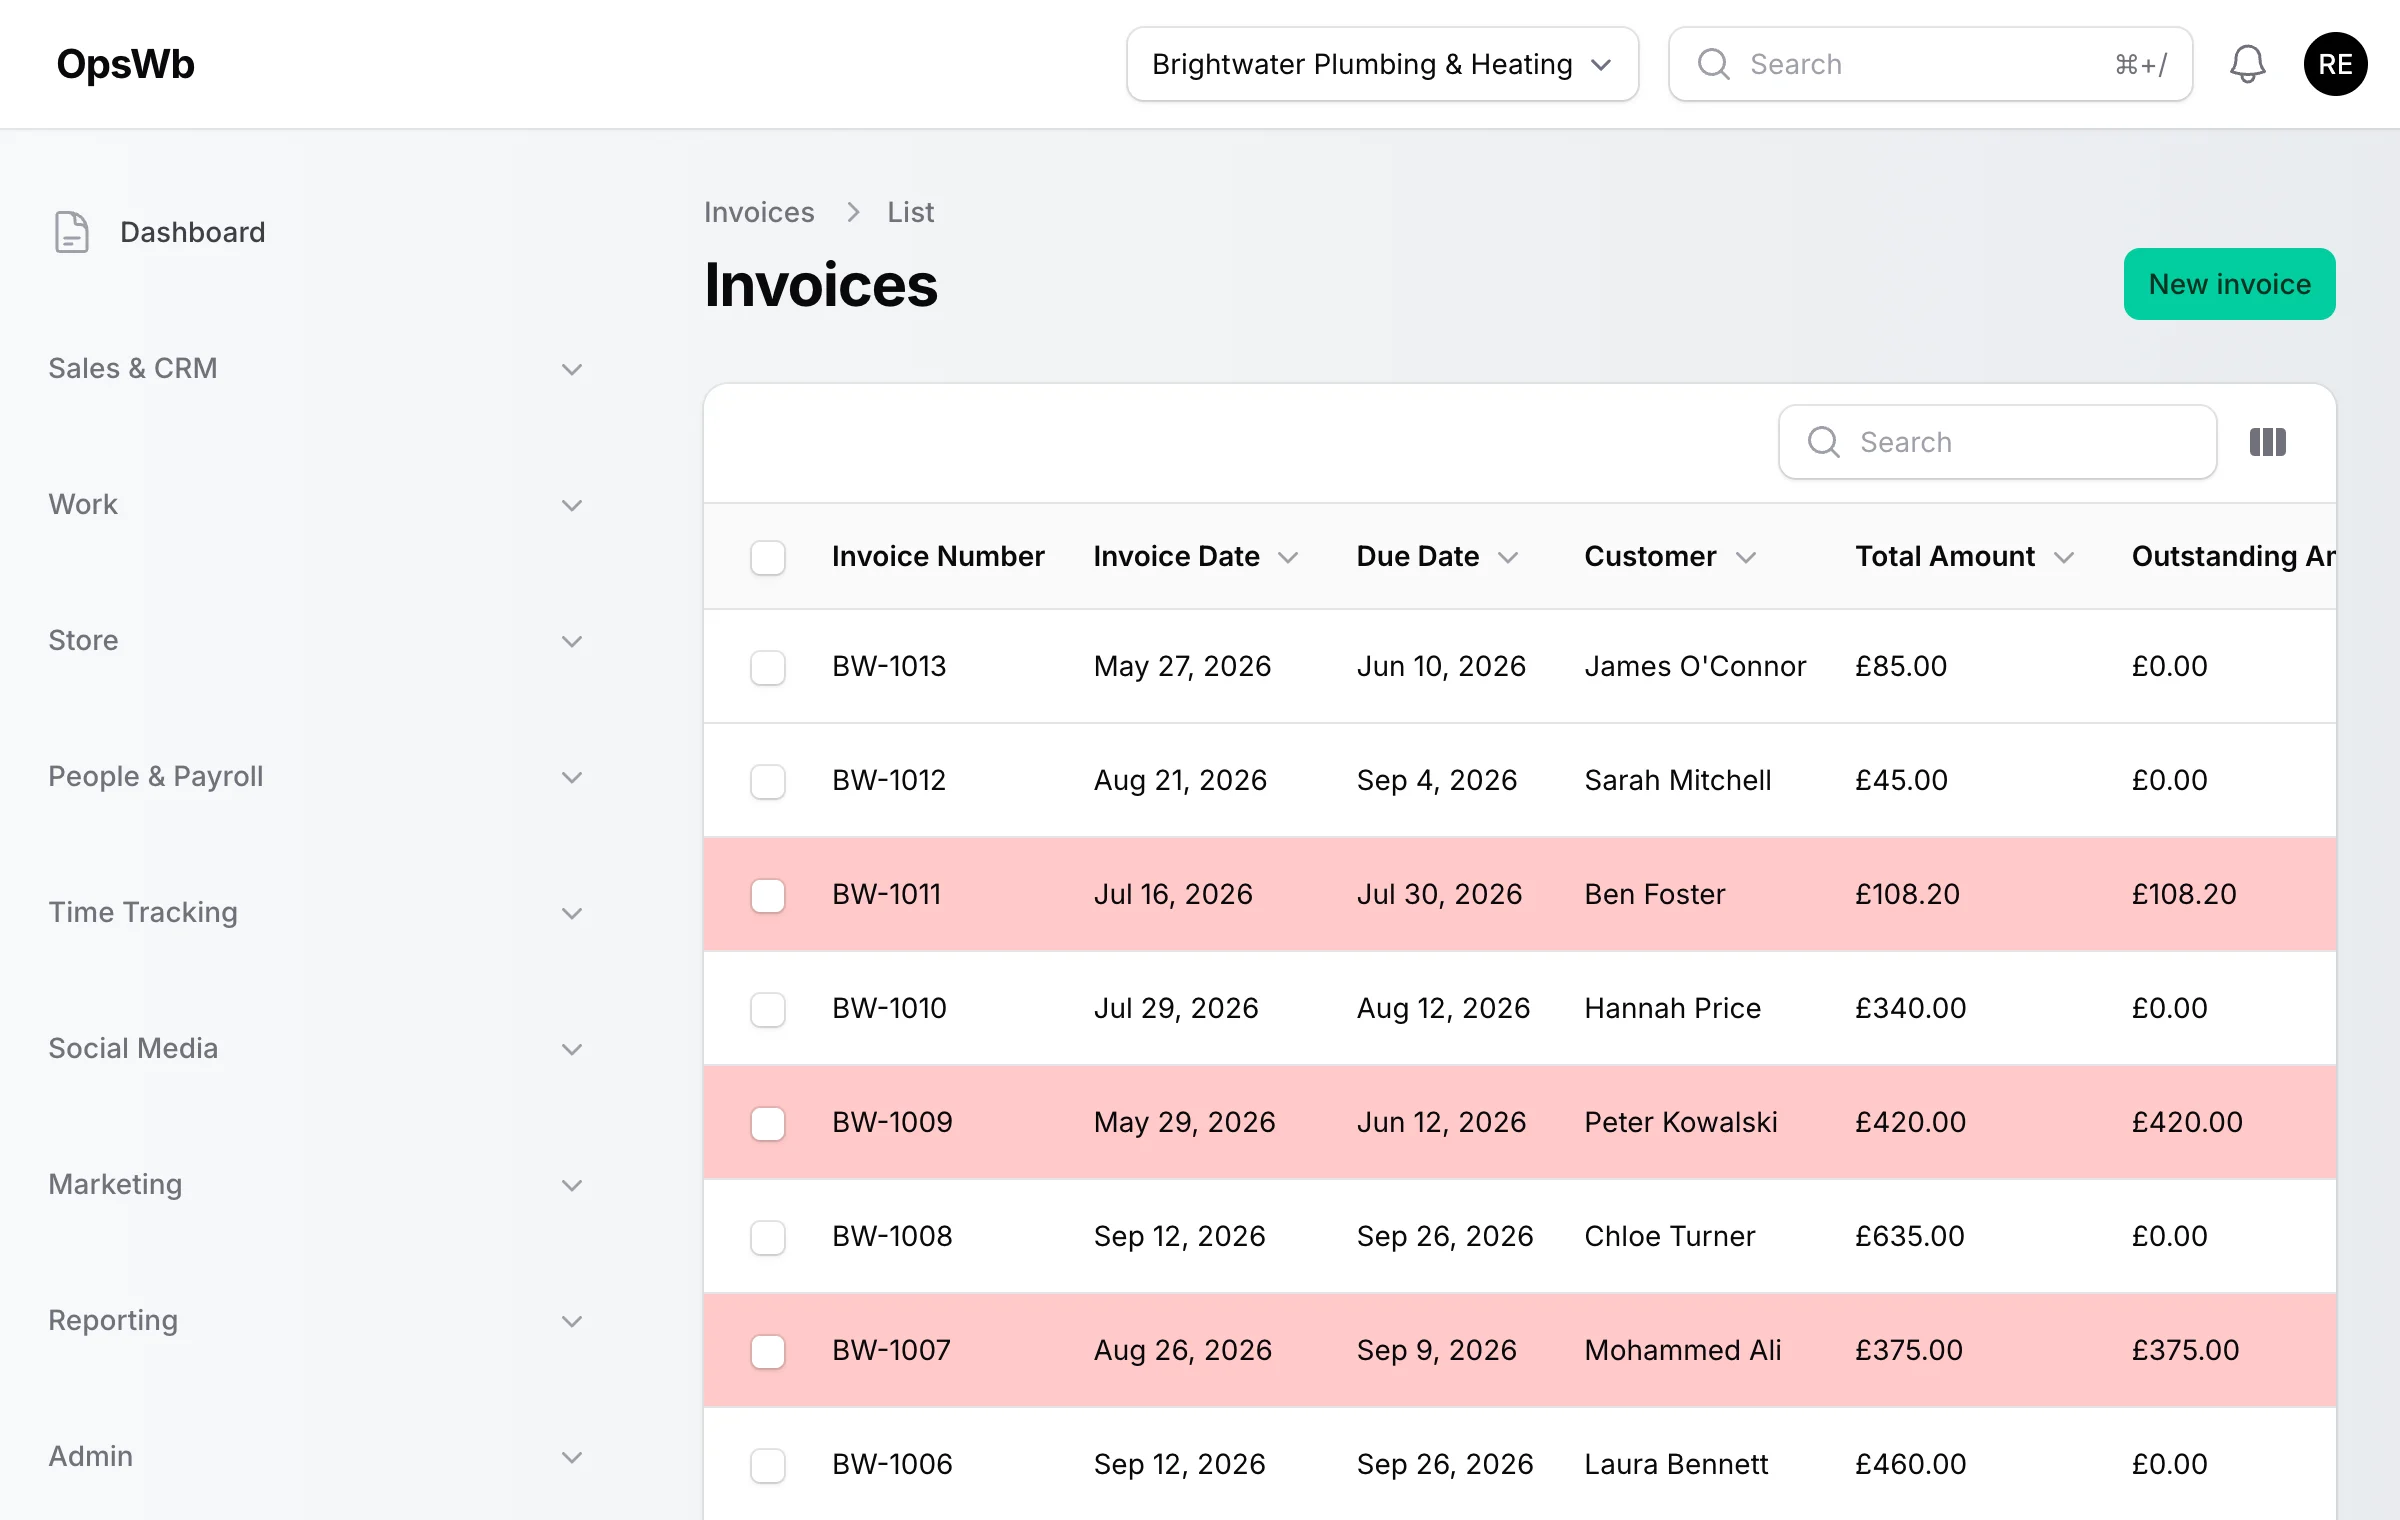Image resolution: width=2400 pixels, height=1520 pixels.
Task: Click the New invoice button
Action: coord(2229,284)
